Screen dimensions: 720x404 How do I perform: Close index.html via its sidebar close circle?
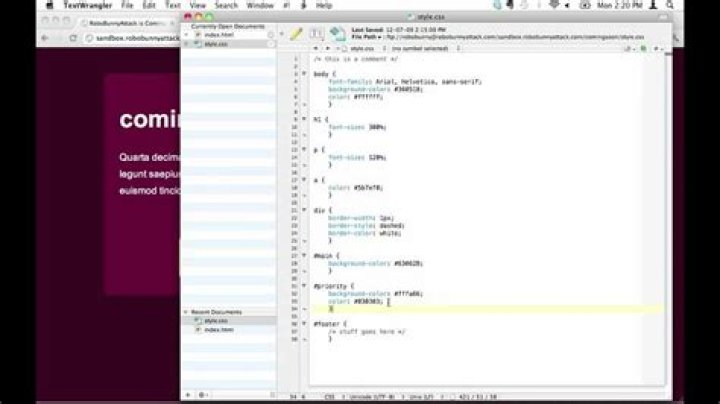(x=270, y=35)
